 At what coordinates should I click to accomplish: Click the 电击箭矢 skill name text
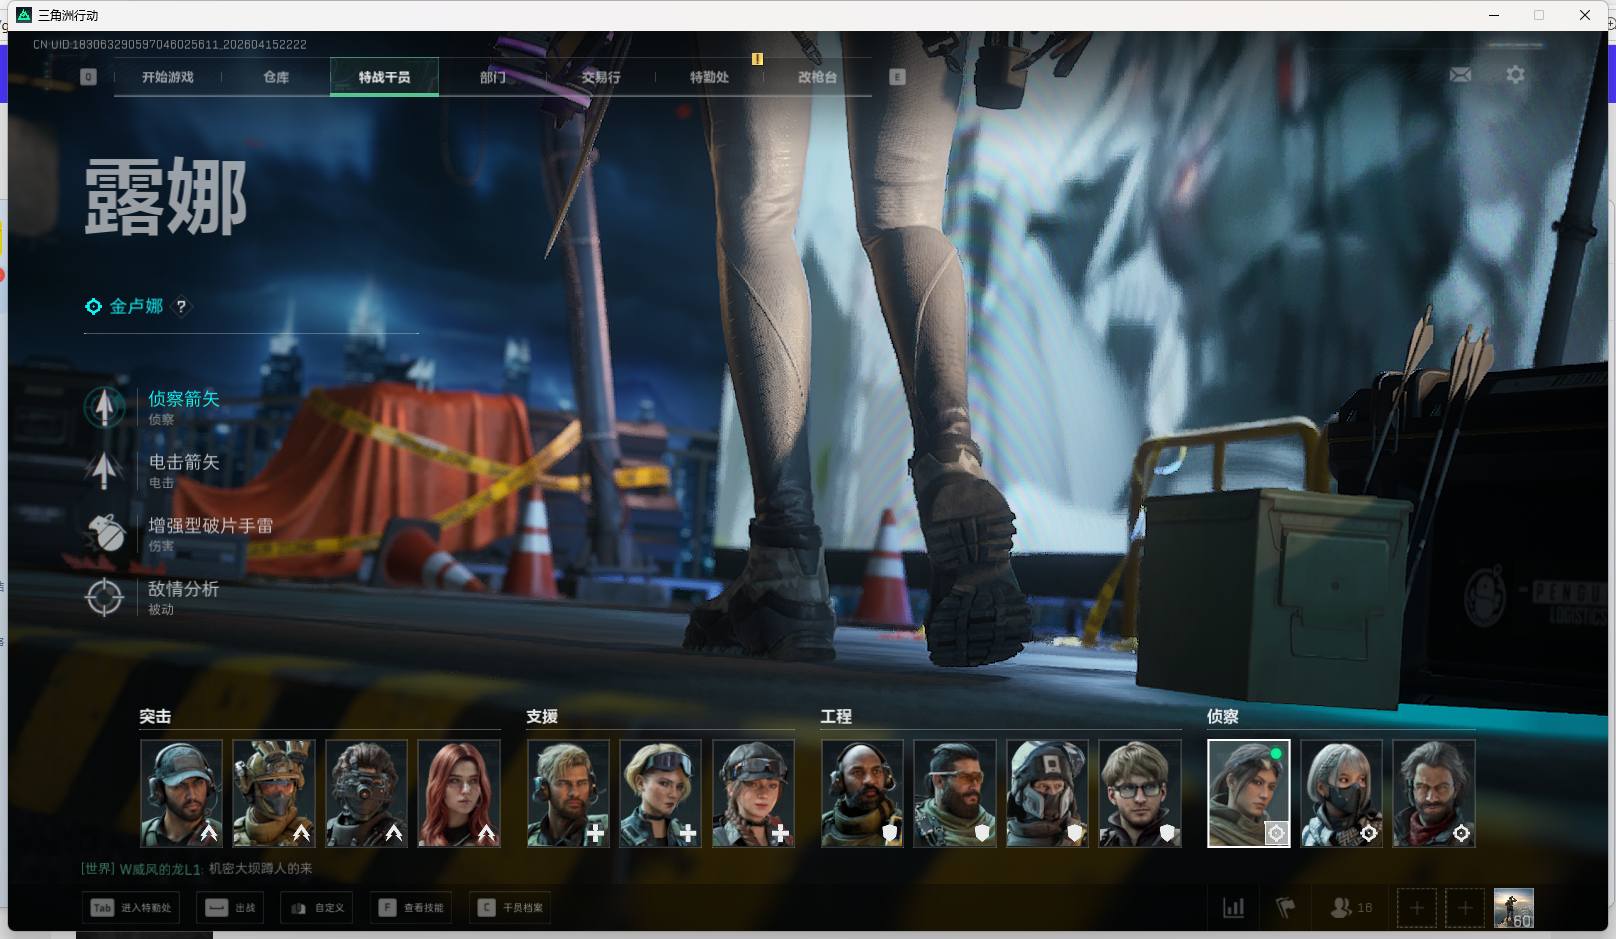(x=184, y=462)
